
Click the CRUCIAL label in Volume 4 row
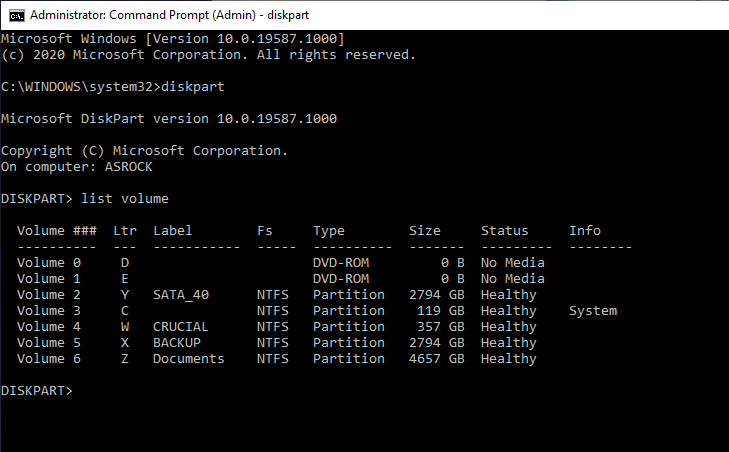[180, 326]
